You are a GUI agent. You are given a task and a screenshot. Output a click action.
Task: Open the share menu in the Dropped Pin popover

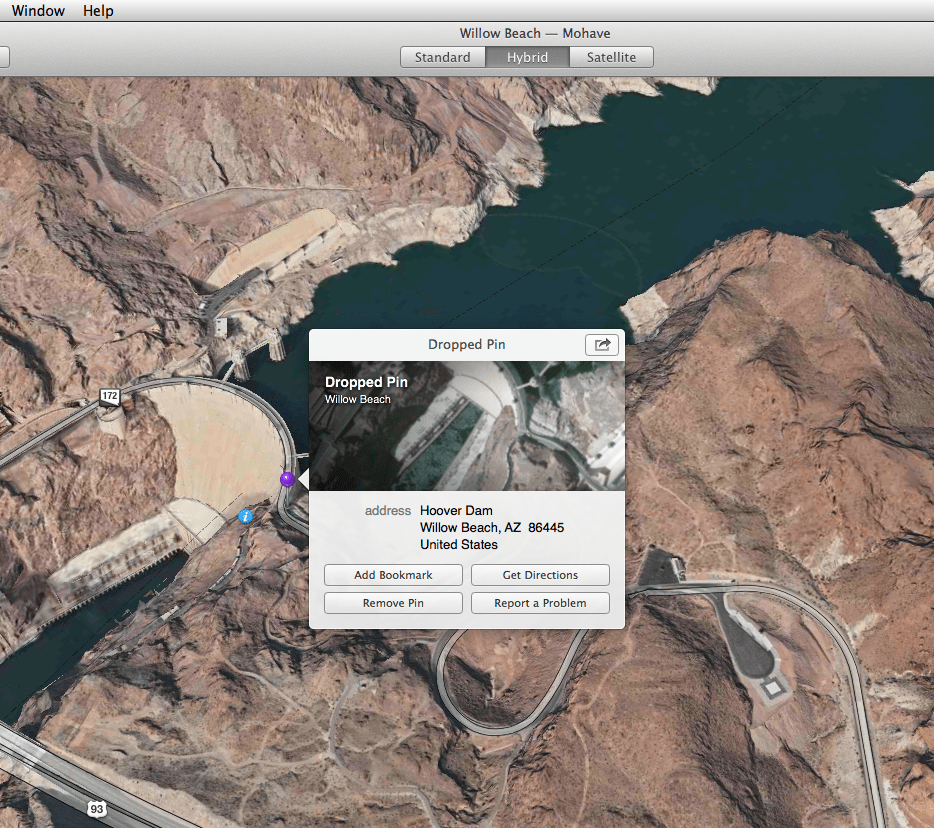pos(601,344)
